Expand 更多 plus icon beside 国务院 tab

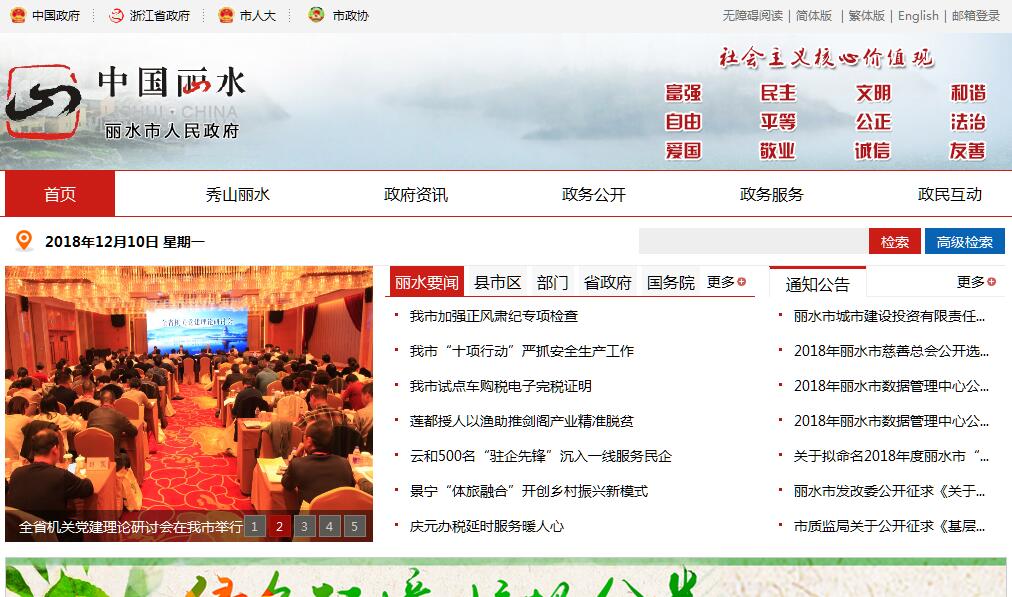[x=741, y=282]
